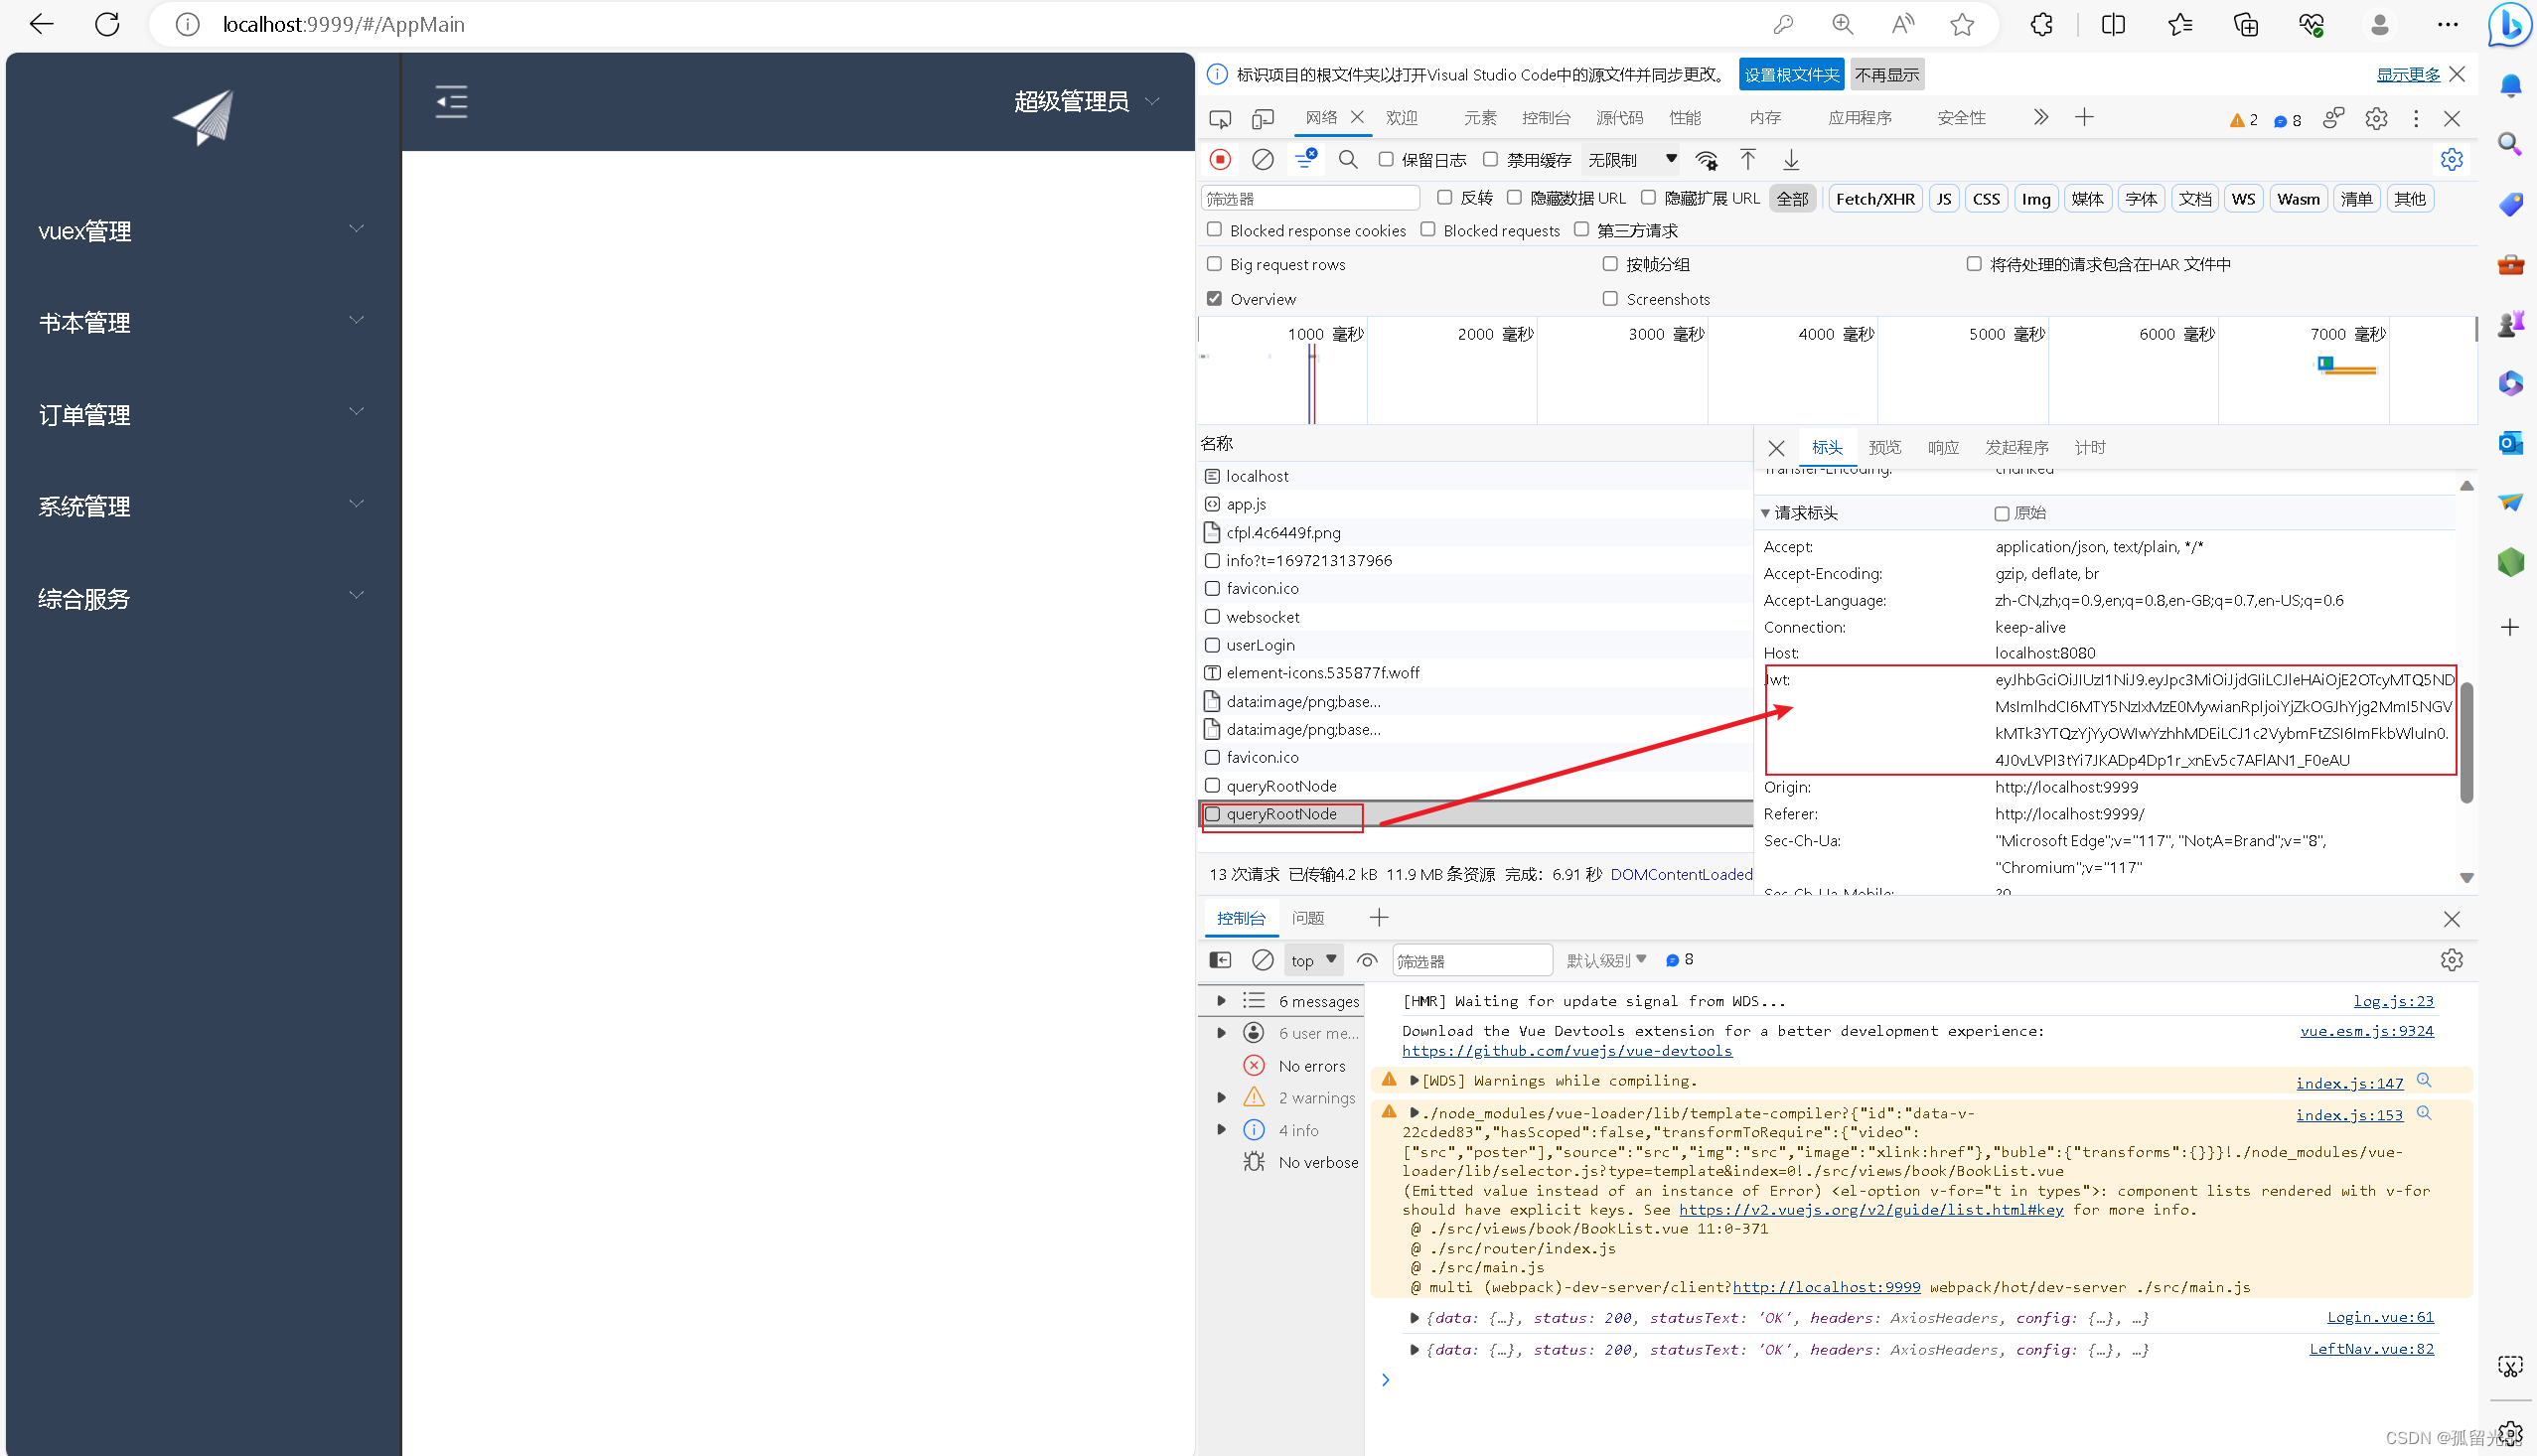Open console context top dropdown

(1312, 960)
